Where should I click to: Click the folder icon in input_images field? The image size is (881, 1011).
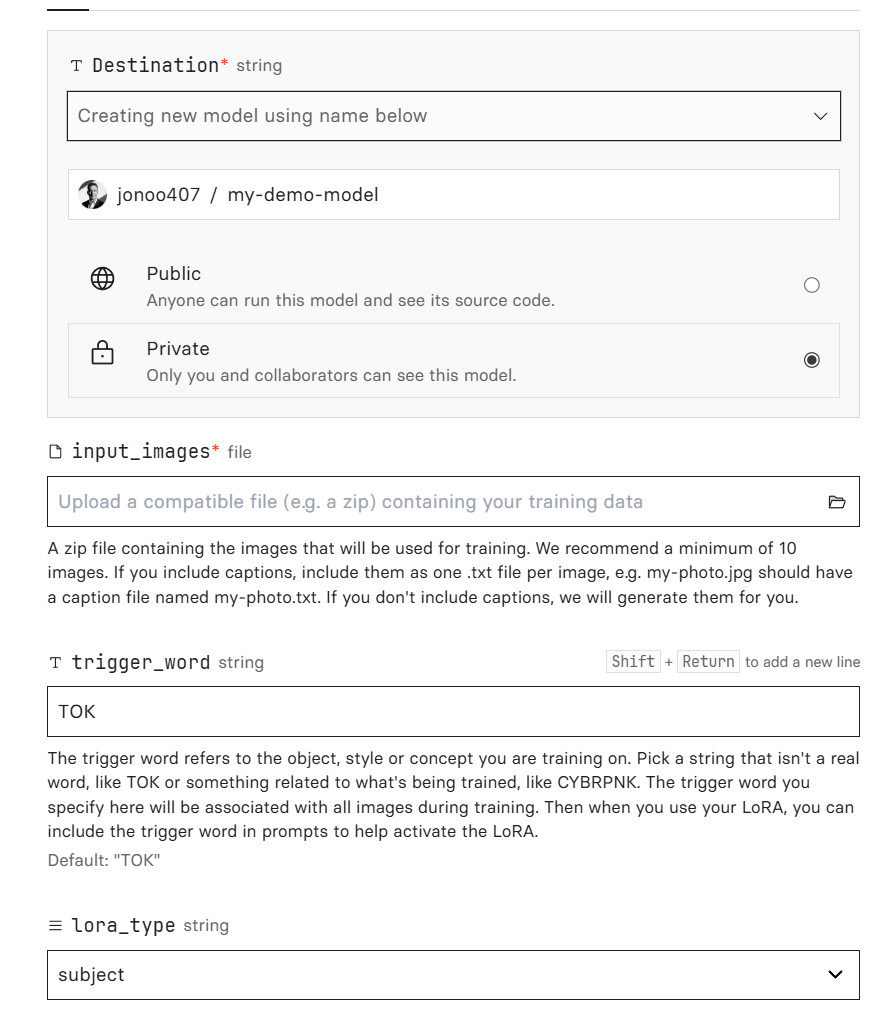coord(837,502)
